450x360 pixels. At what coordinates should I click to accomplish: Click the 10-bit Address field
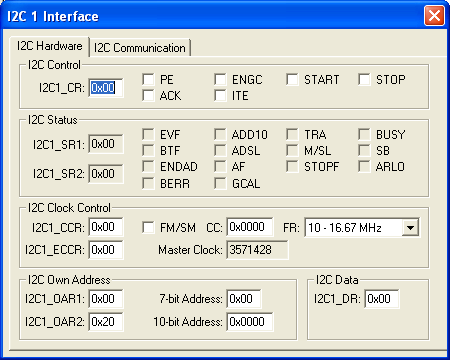click(x=250, y=322)
